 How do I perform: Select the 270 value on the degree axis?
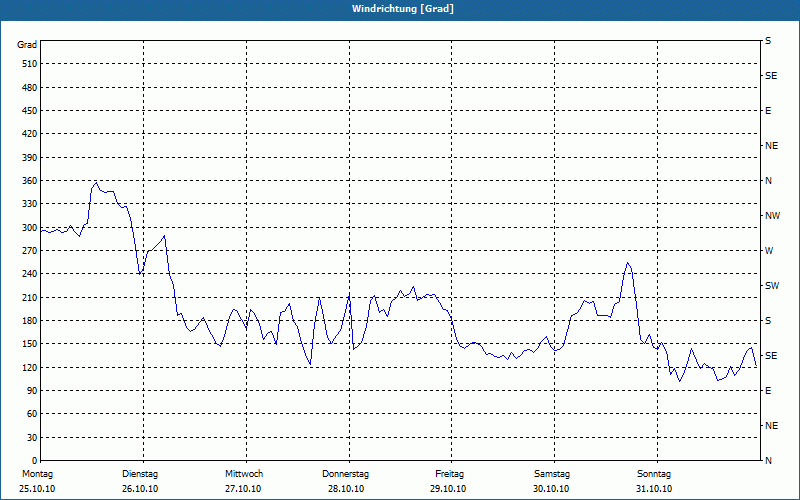[x=30, y=251]
